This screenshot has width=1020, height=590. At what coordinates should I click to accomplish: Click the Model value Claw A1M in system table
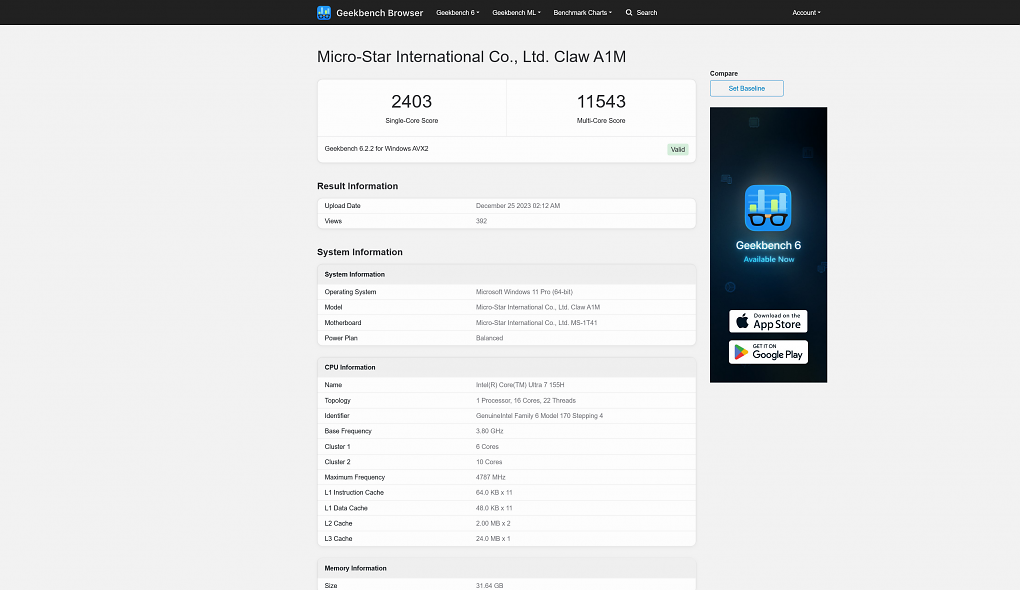pyautogui.click(x=538, y=308)
